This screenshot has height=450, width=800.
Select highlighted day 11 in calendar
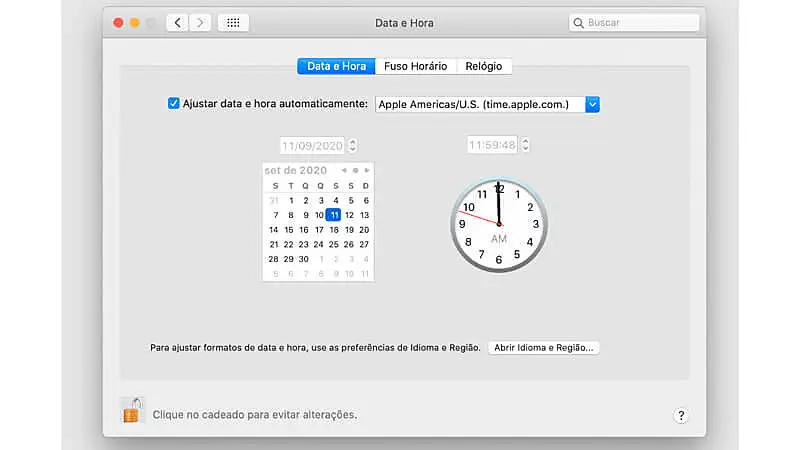334,215
